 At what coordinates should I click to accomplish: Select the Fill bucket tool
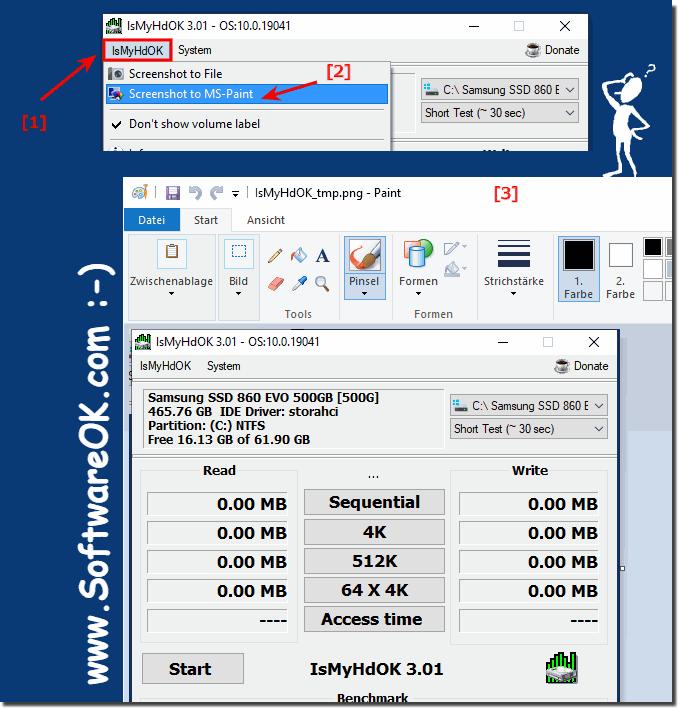click(x=298, y=256)
